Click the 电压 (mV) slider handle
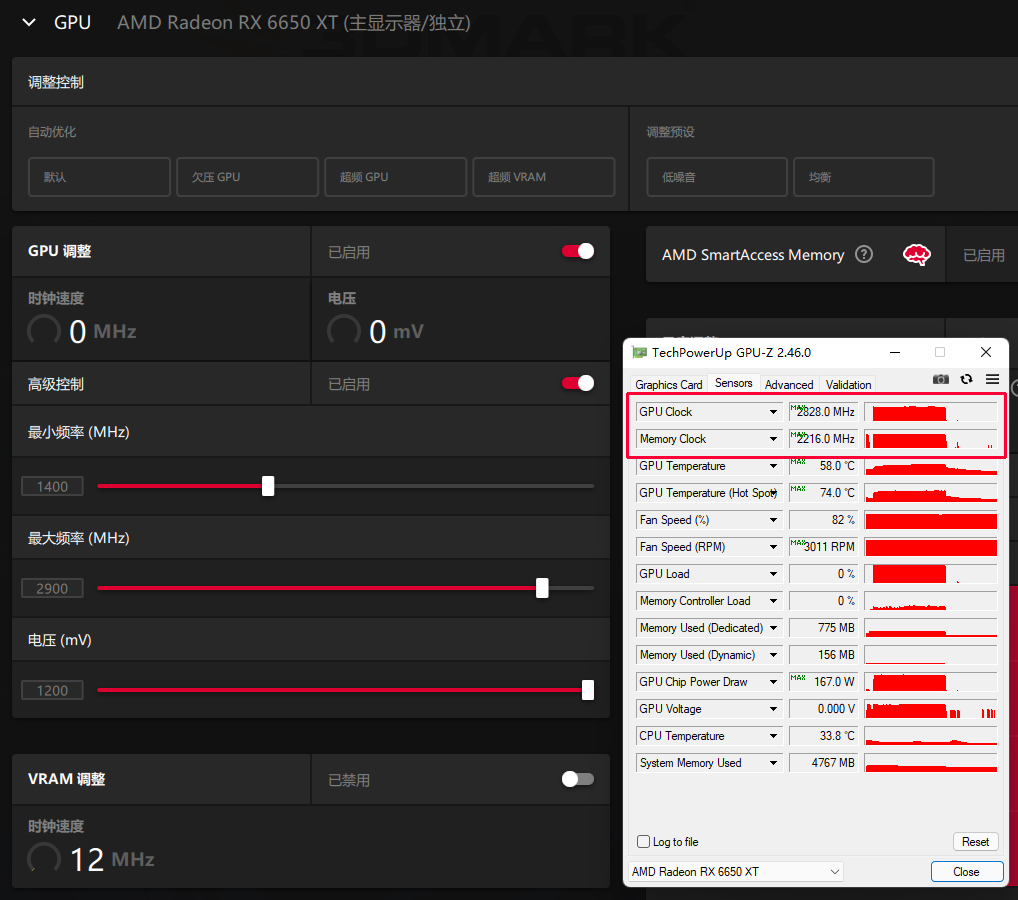 coord(588,690)
